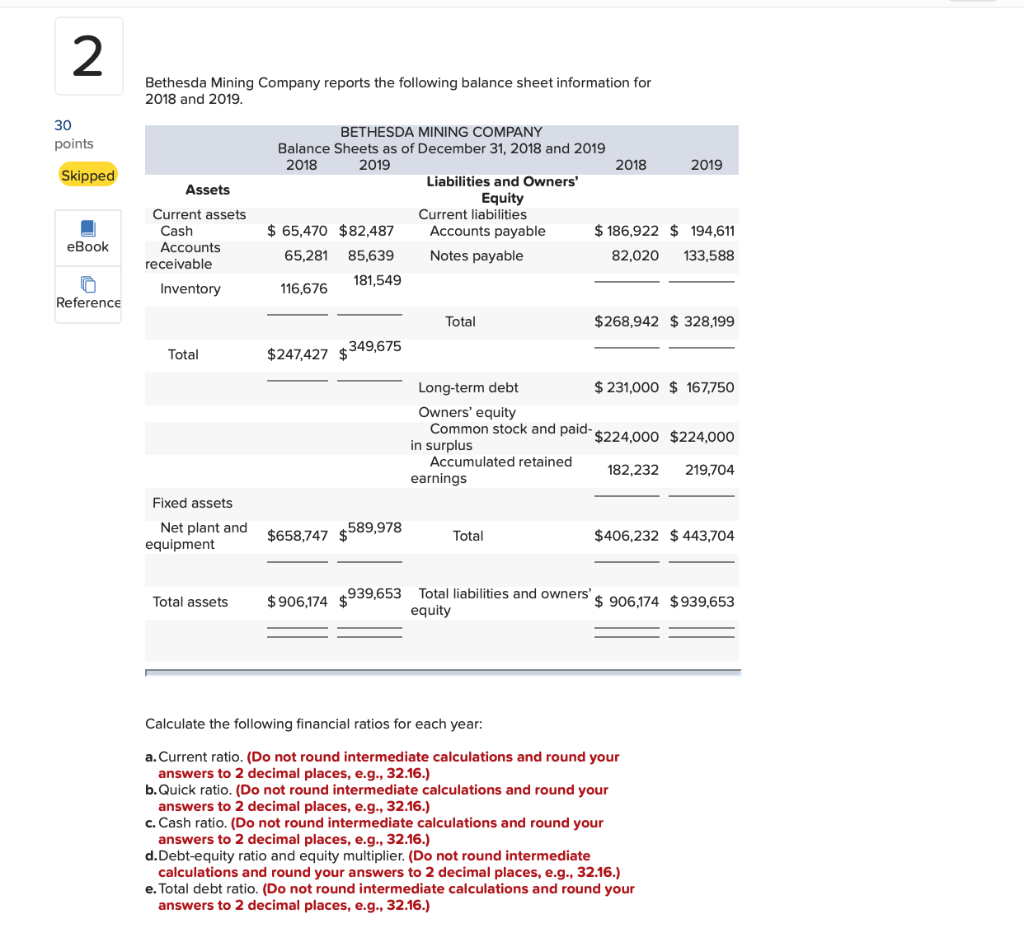Screen dimensions: 1024x928
Task: Click the Notes payable row label
Action: coord(476,256)
